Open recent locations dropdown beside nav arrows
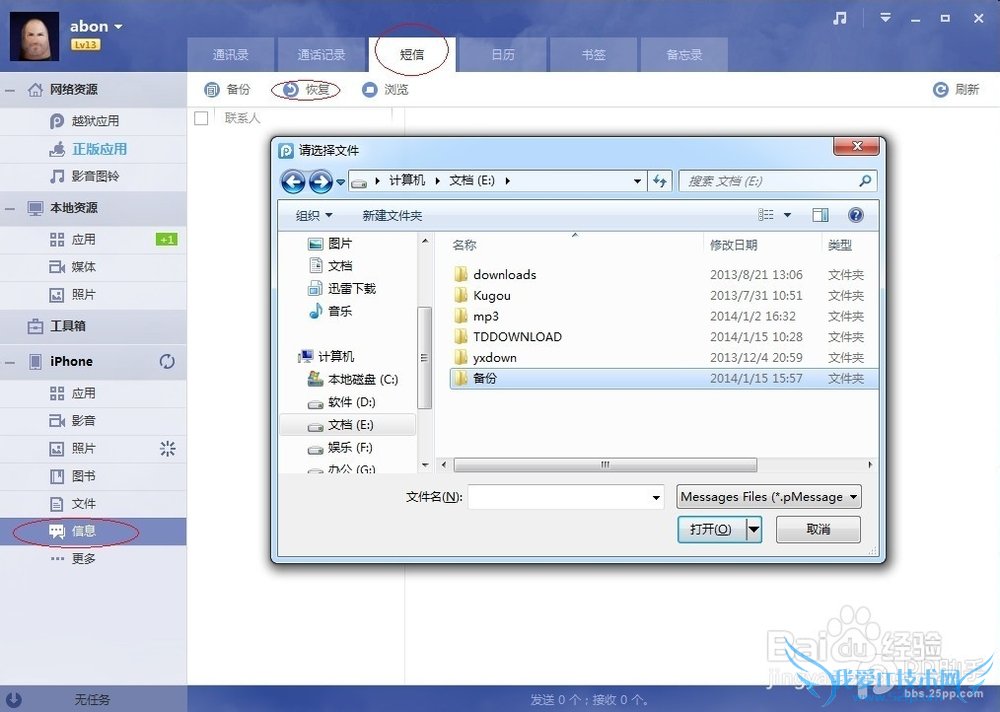Viewport: 1000px width, 712px height. click(341, 182)
